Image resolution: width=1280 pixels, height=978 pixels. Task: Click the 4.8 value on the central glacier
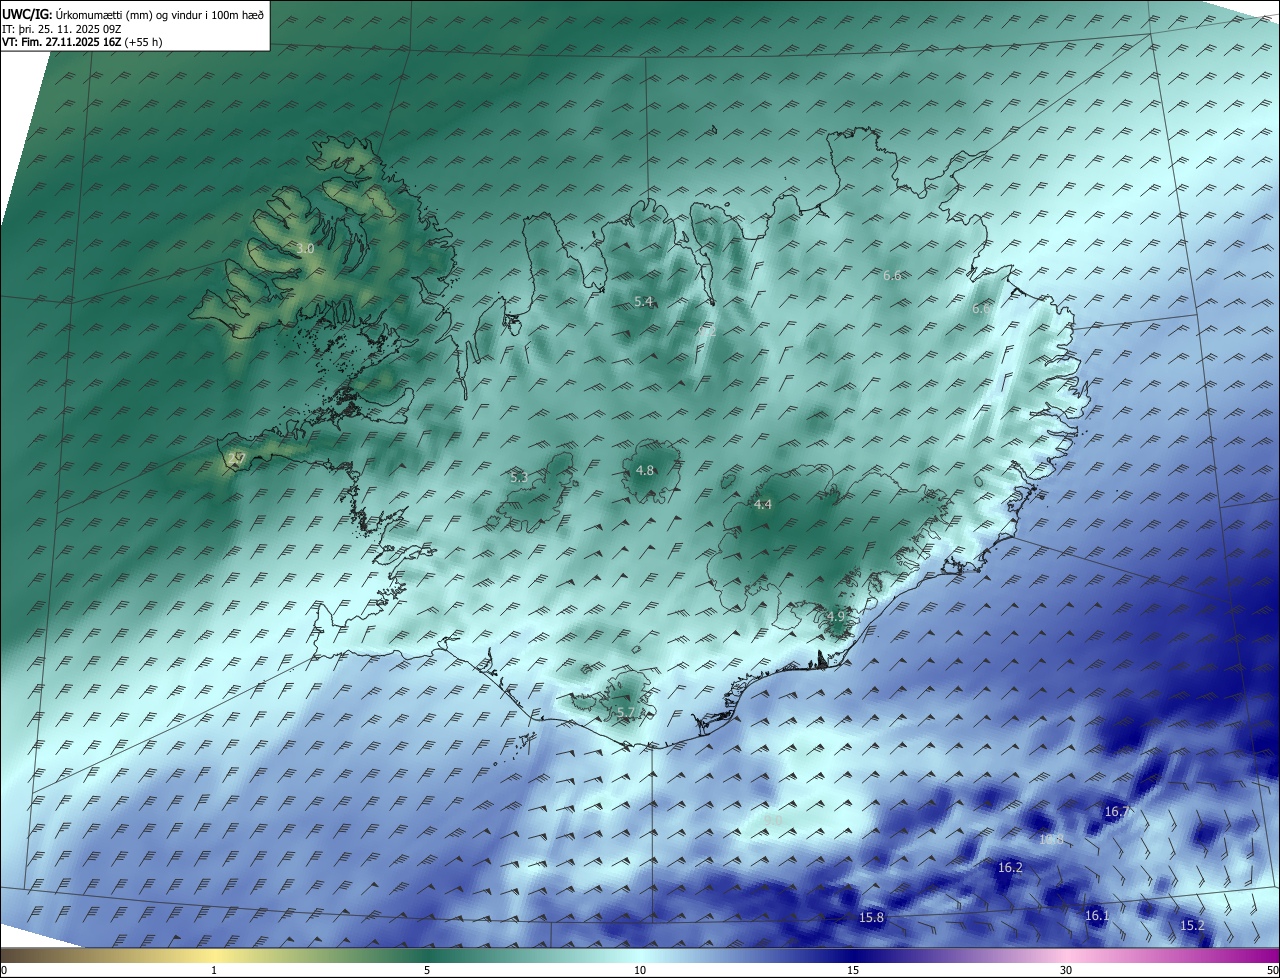click(x=645, y=470)
